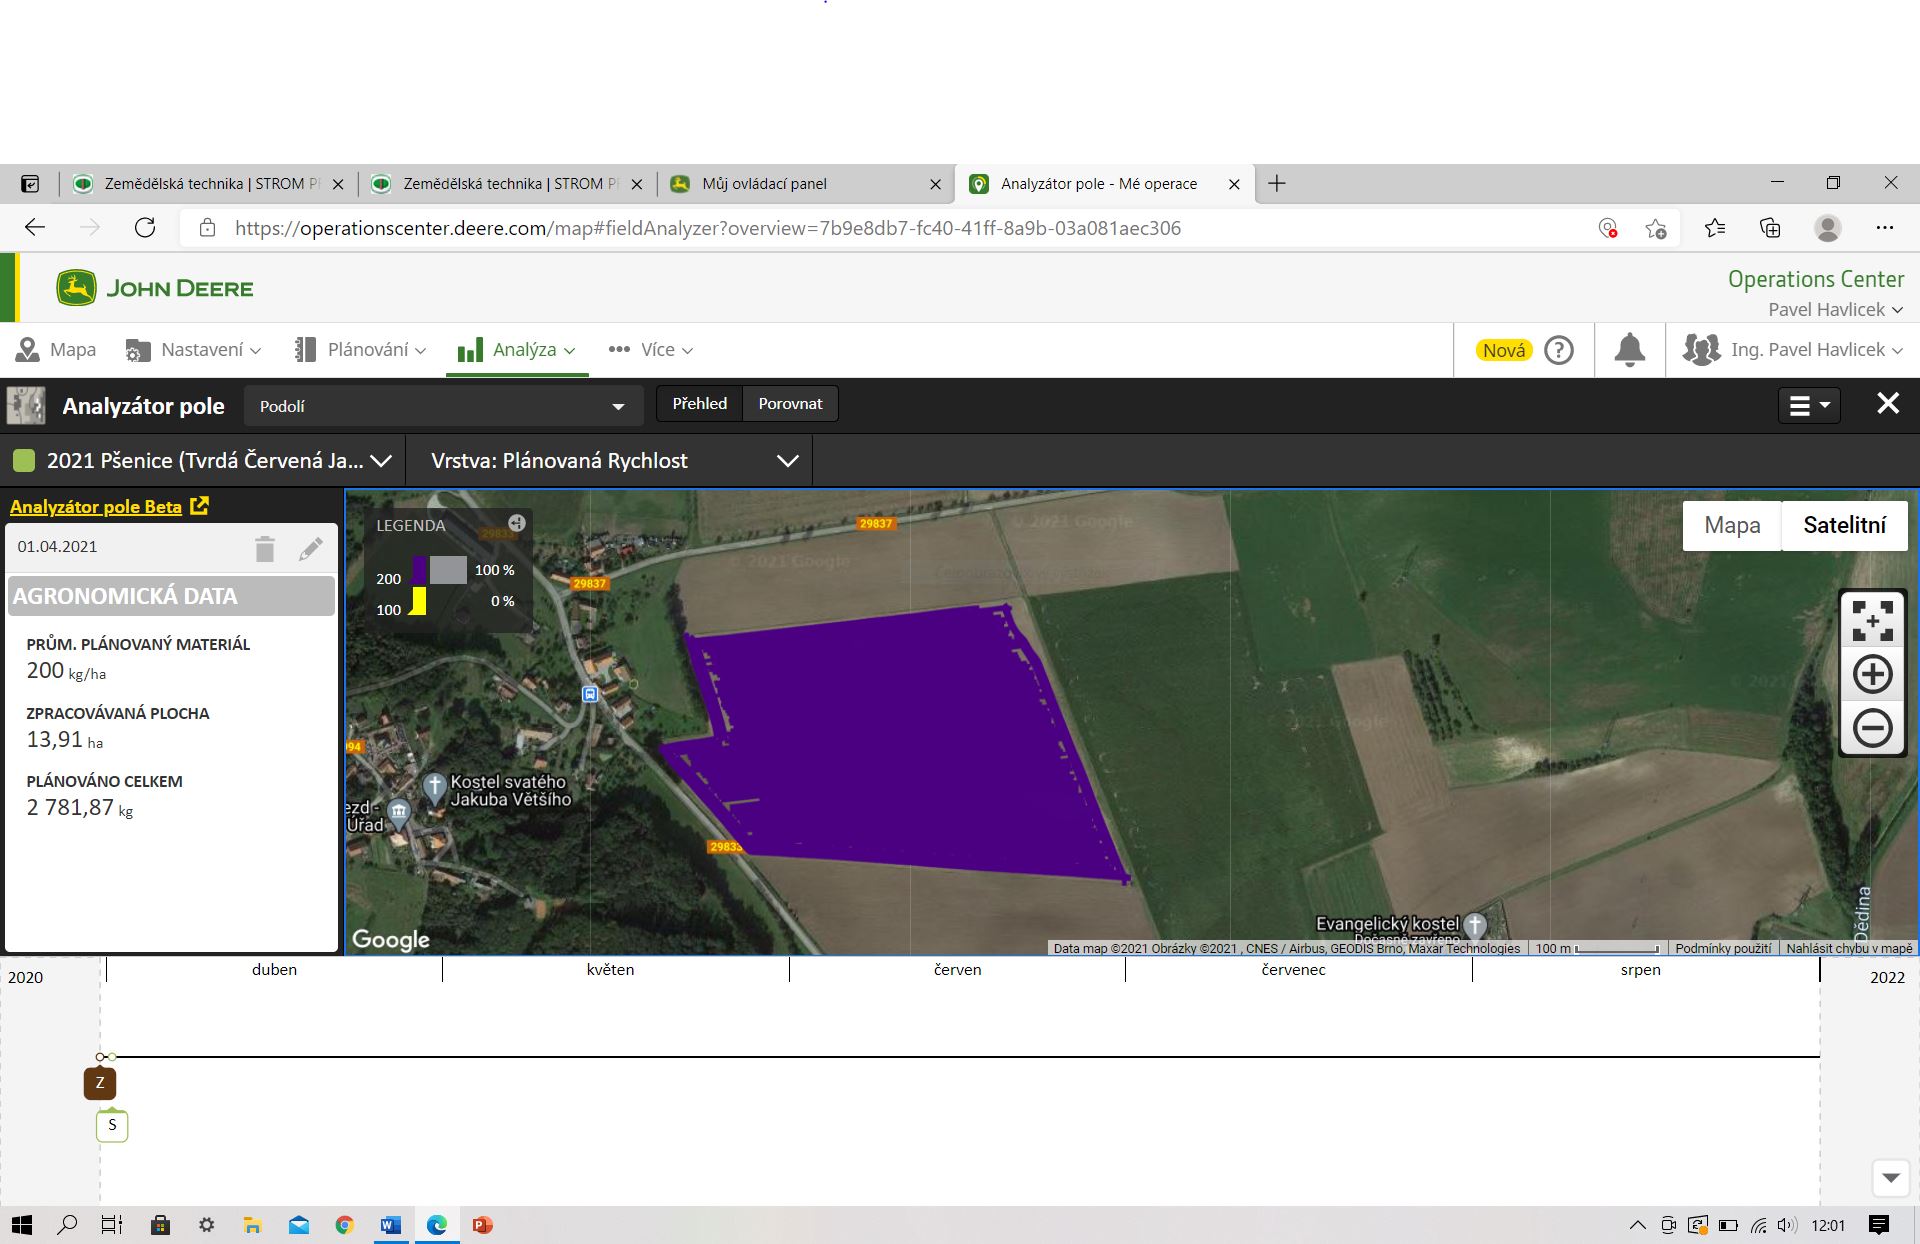Switch the map to Satelitní view
The image size is (1920, 1244).
(x=1844, y=525)
